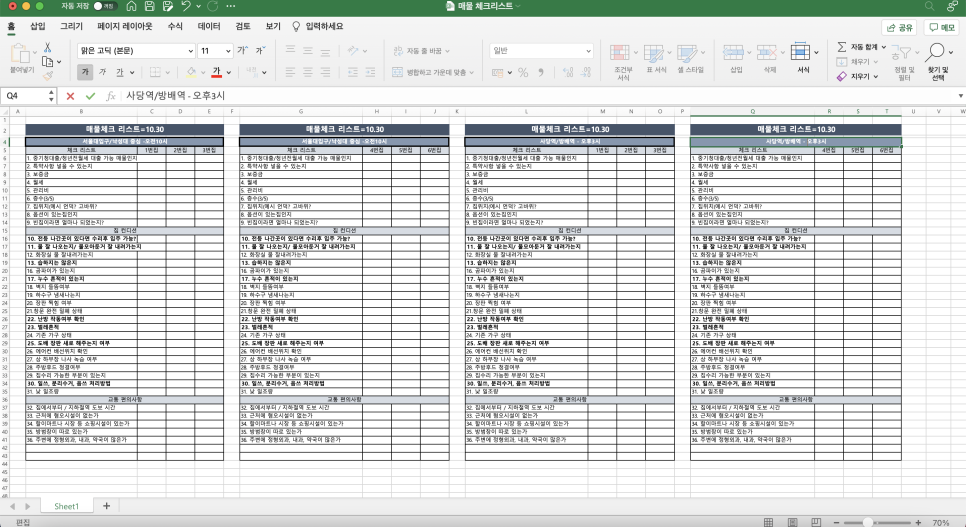Viewport: 966px width, 527px height.
Task: Open the number format dropdown 일반
Action: pos(588,51)
